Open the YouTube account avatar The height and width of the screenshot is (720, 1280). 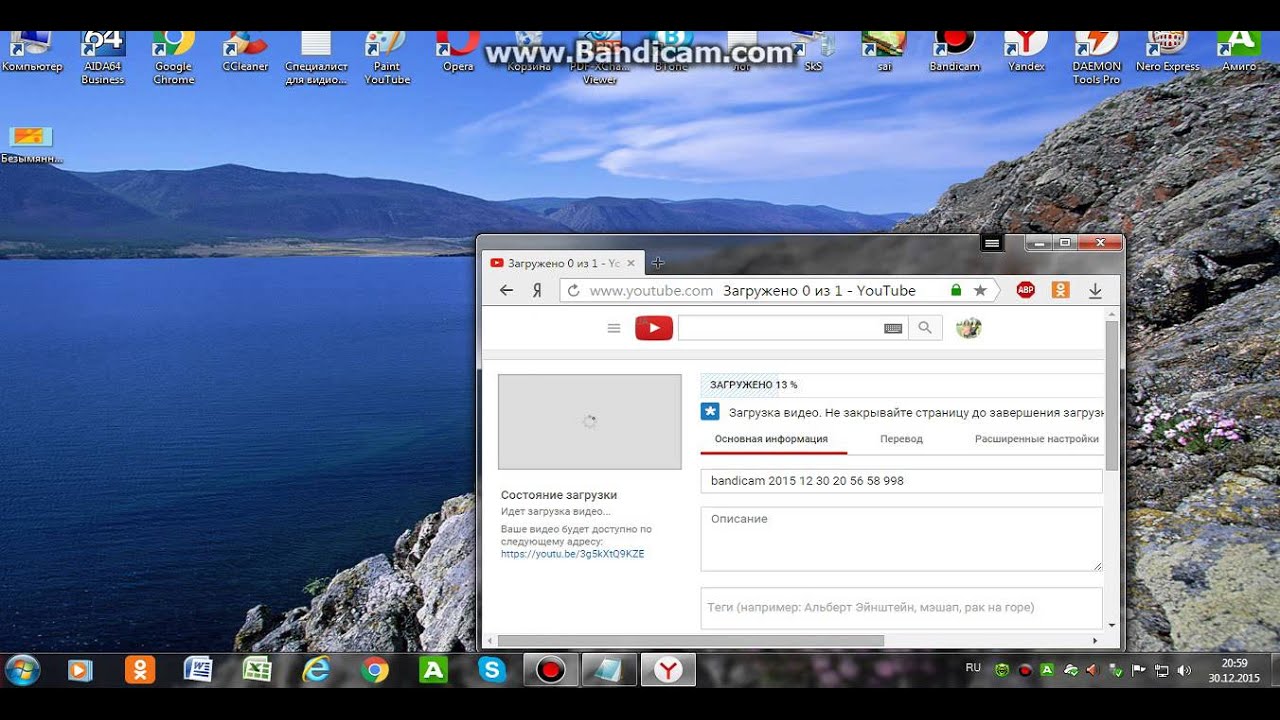[968, 328]
